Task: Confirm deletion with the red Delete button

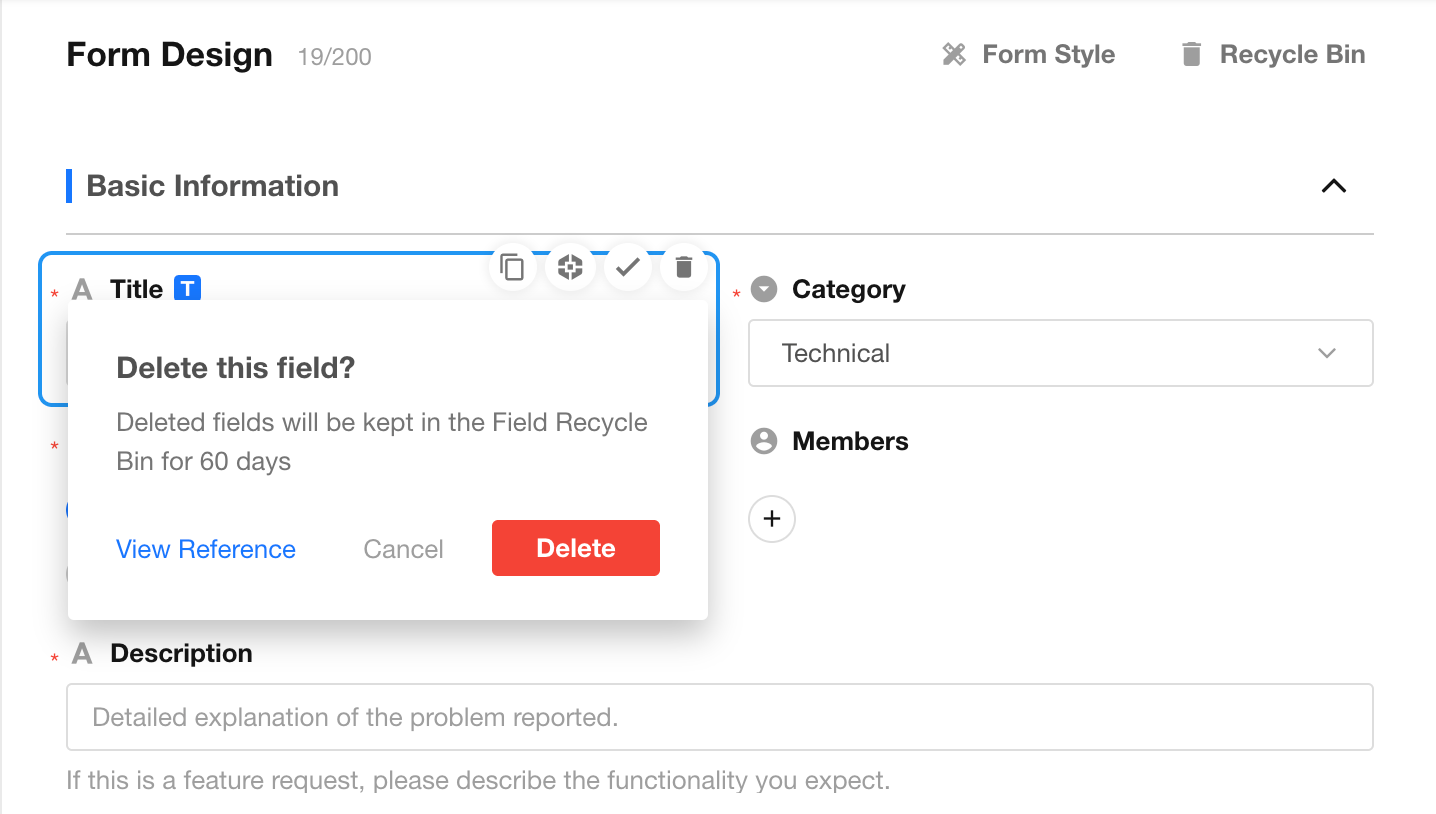Action: [x=576, y=548]
